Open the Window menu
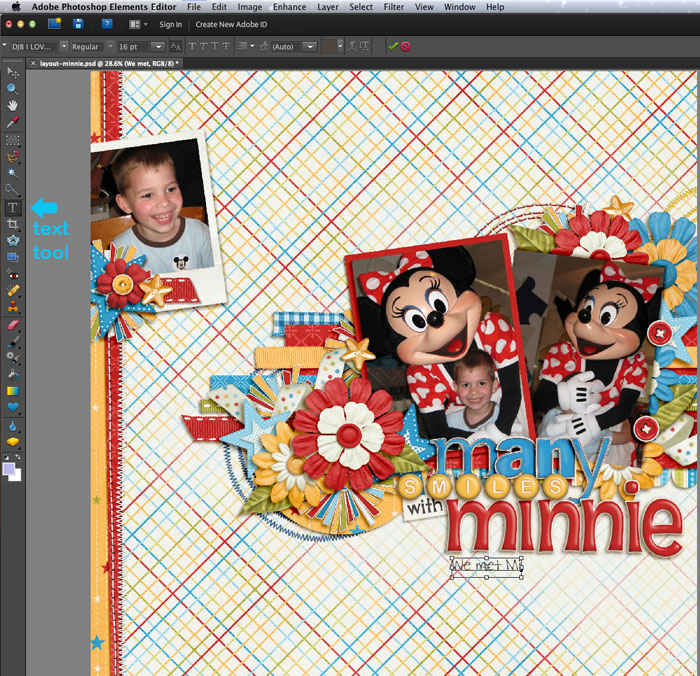 (x=459, y=7)
